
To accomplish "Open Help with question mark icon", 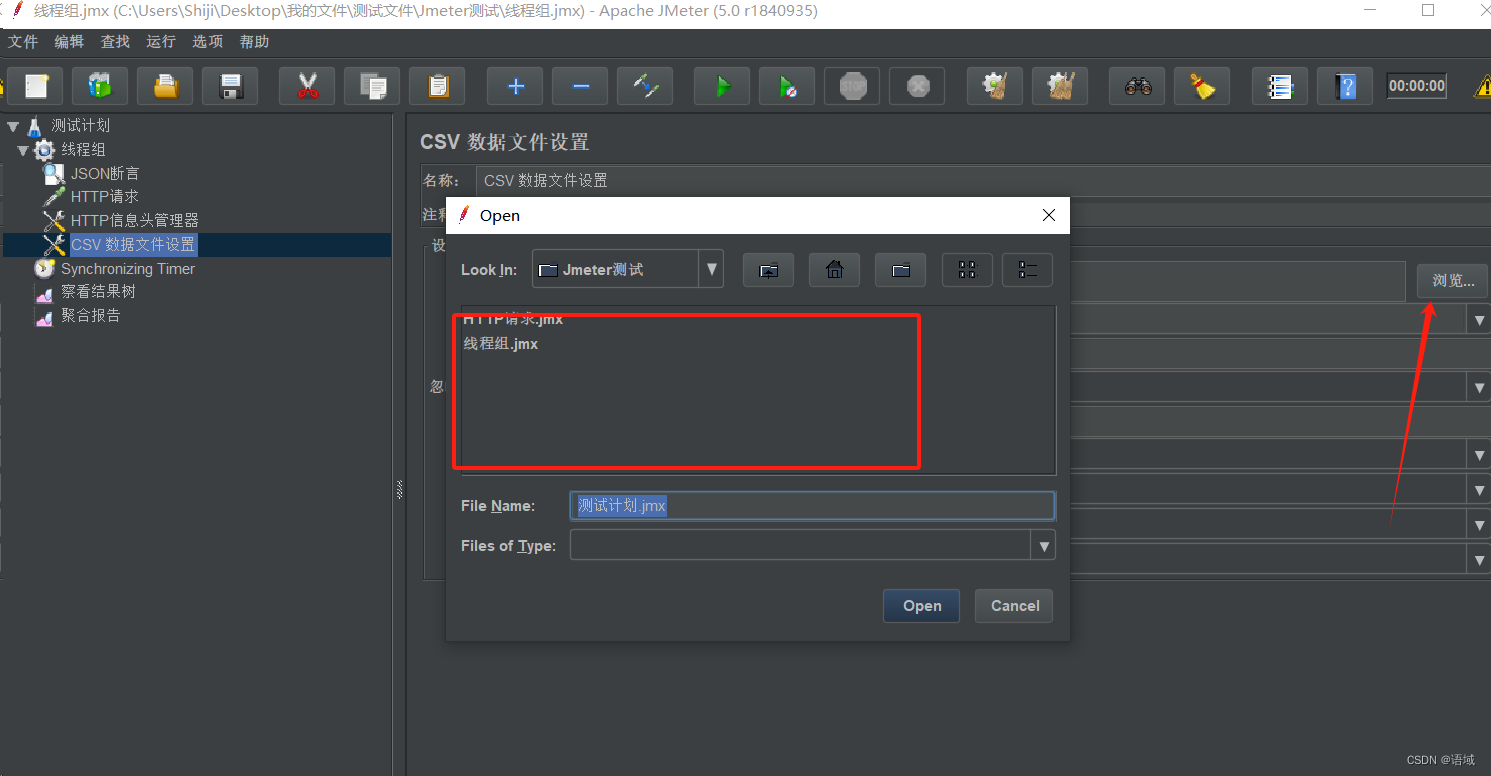I will coord(1345,86).
